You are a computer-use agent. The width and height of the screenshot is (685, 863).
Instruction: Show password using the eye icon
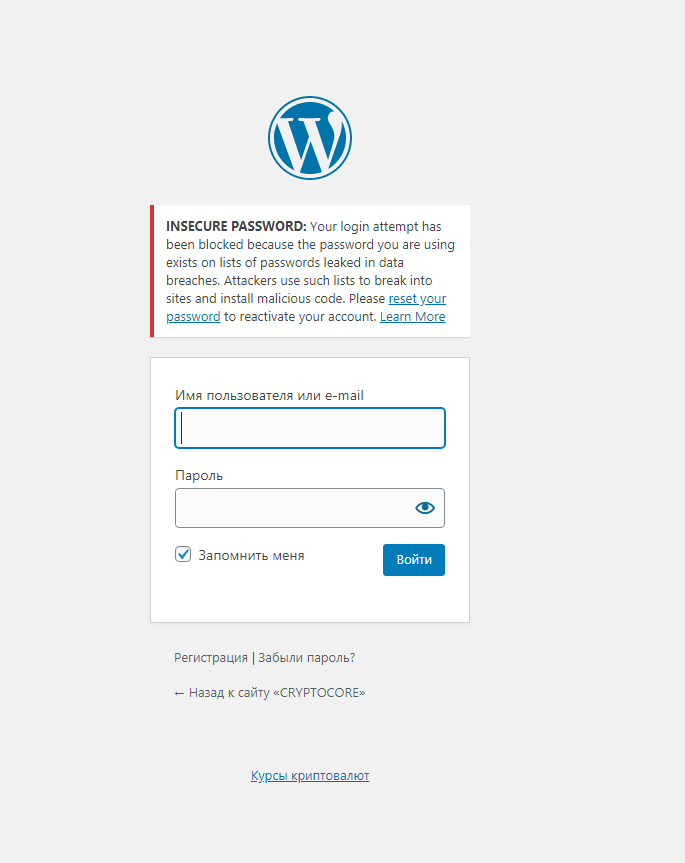click(x=425, y=508)
